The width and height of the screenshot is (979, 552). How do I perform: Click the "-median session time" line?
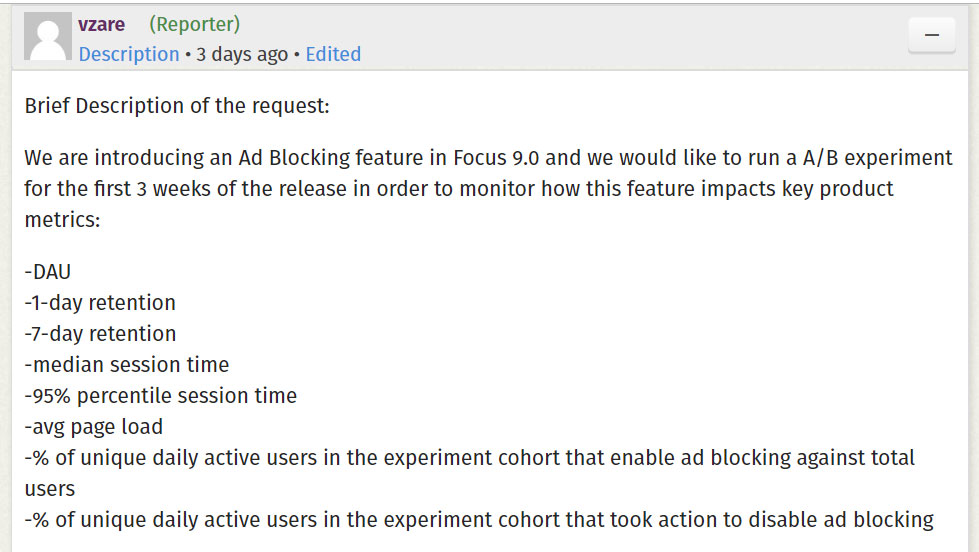[127, 365]
